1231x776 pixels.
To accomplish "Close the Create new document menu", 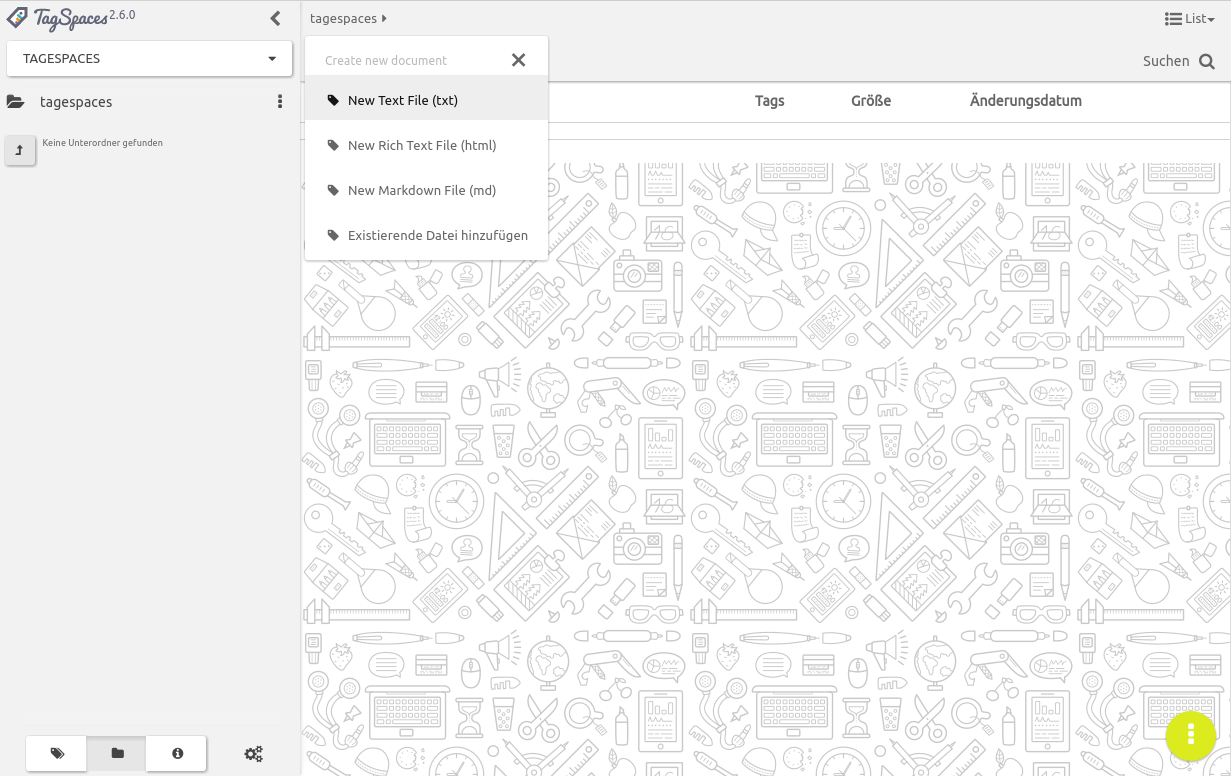I will coord(518,60).
